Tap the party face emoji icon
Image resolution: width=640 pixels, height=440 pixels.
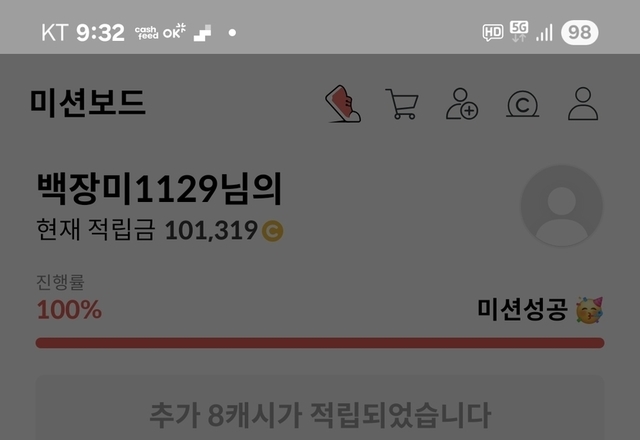tap(589, 310)
